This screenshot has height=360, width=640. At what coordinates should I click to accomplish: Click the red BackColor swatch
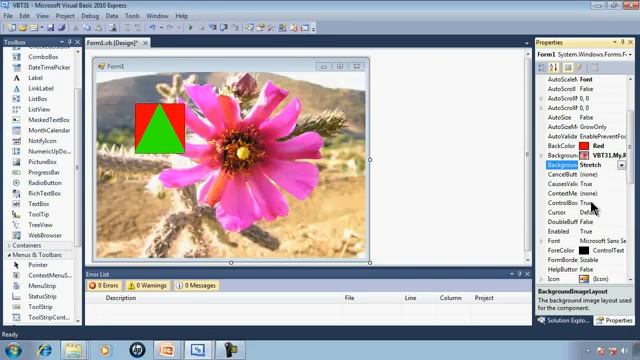click(x=584, y=146)
